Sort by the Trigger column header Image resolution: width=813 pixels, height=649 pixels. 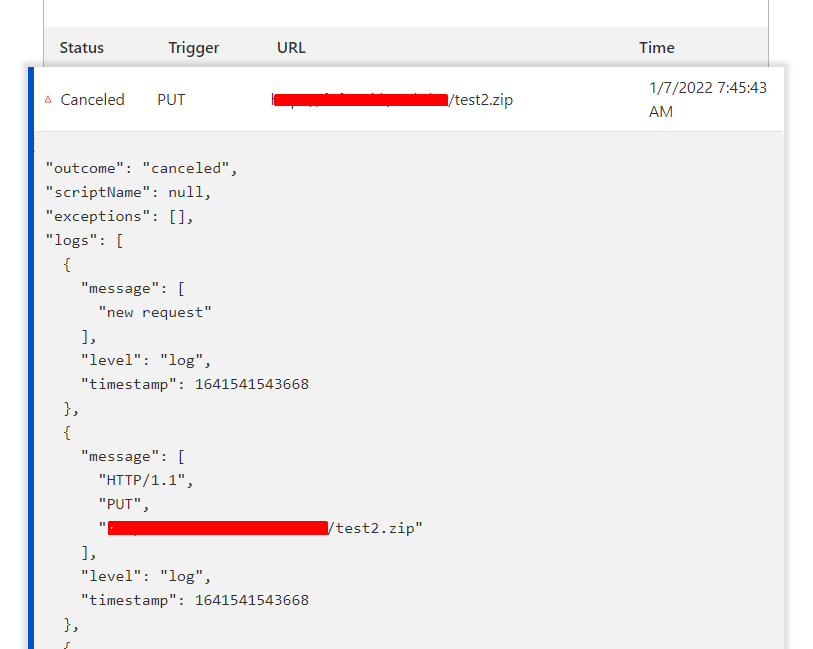(193, 47)
